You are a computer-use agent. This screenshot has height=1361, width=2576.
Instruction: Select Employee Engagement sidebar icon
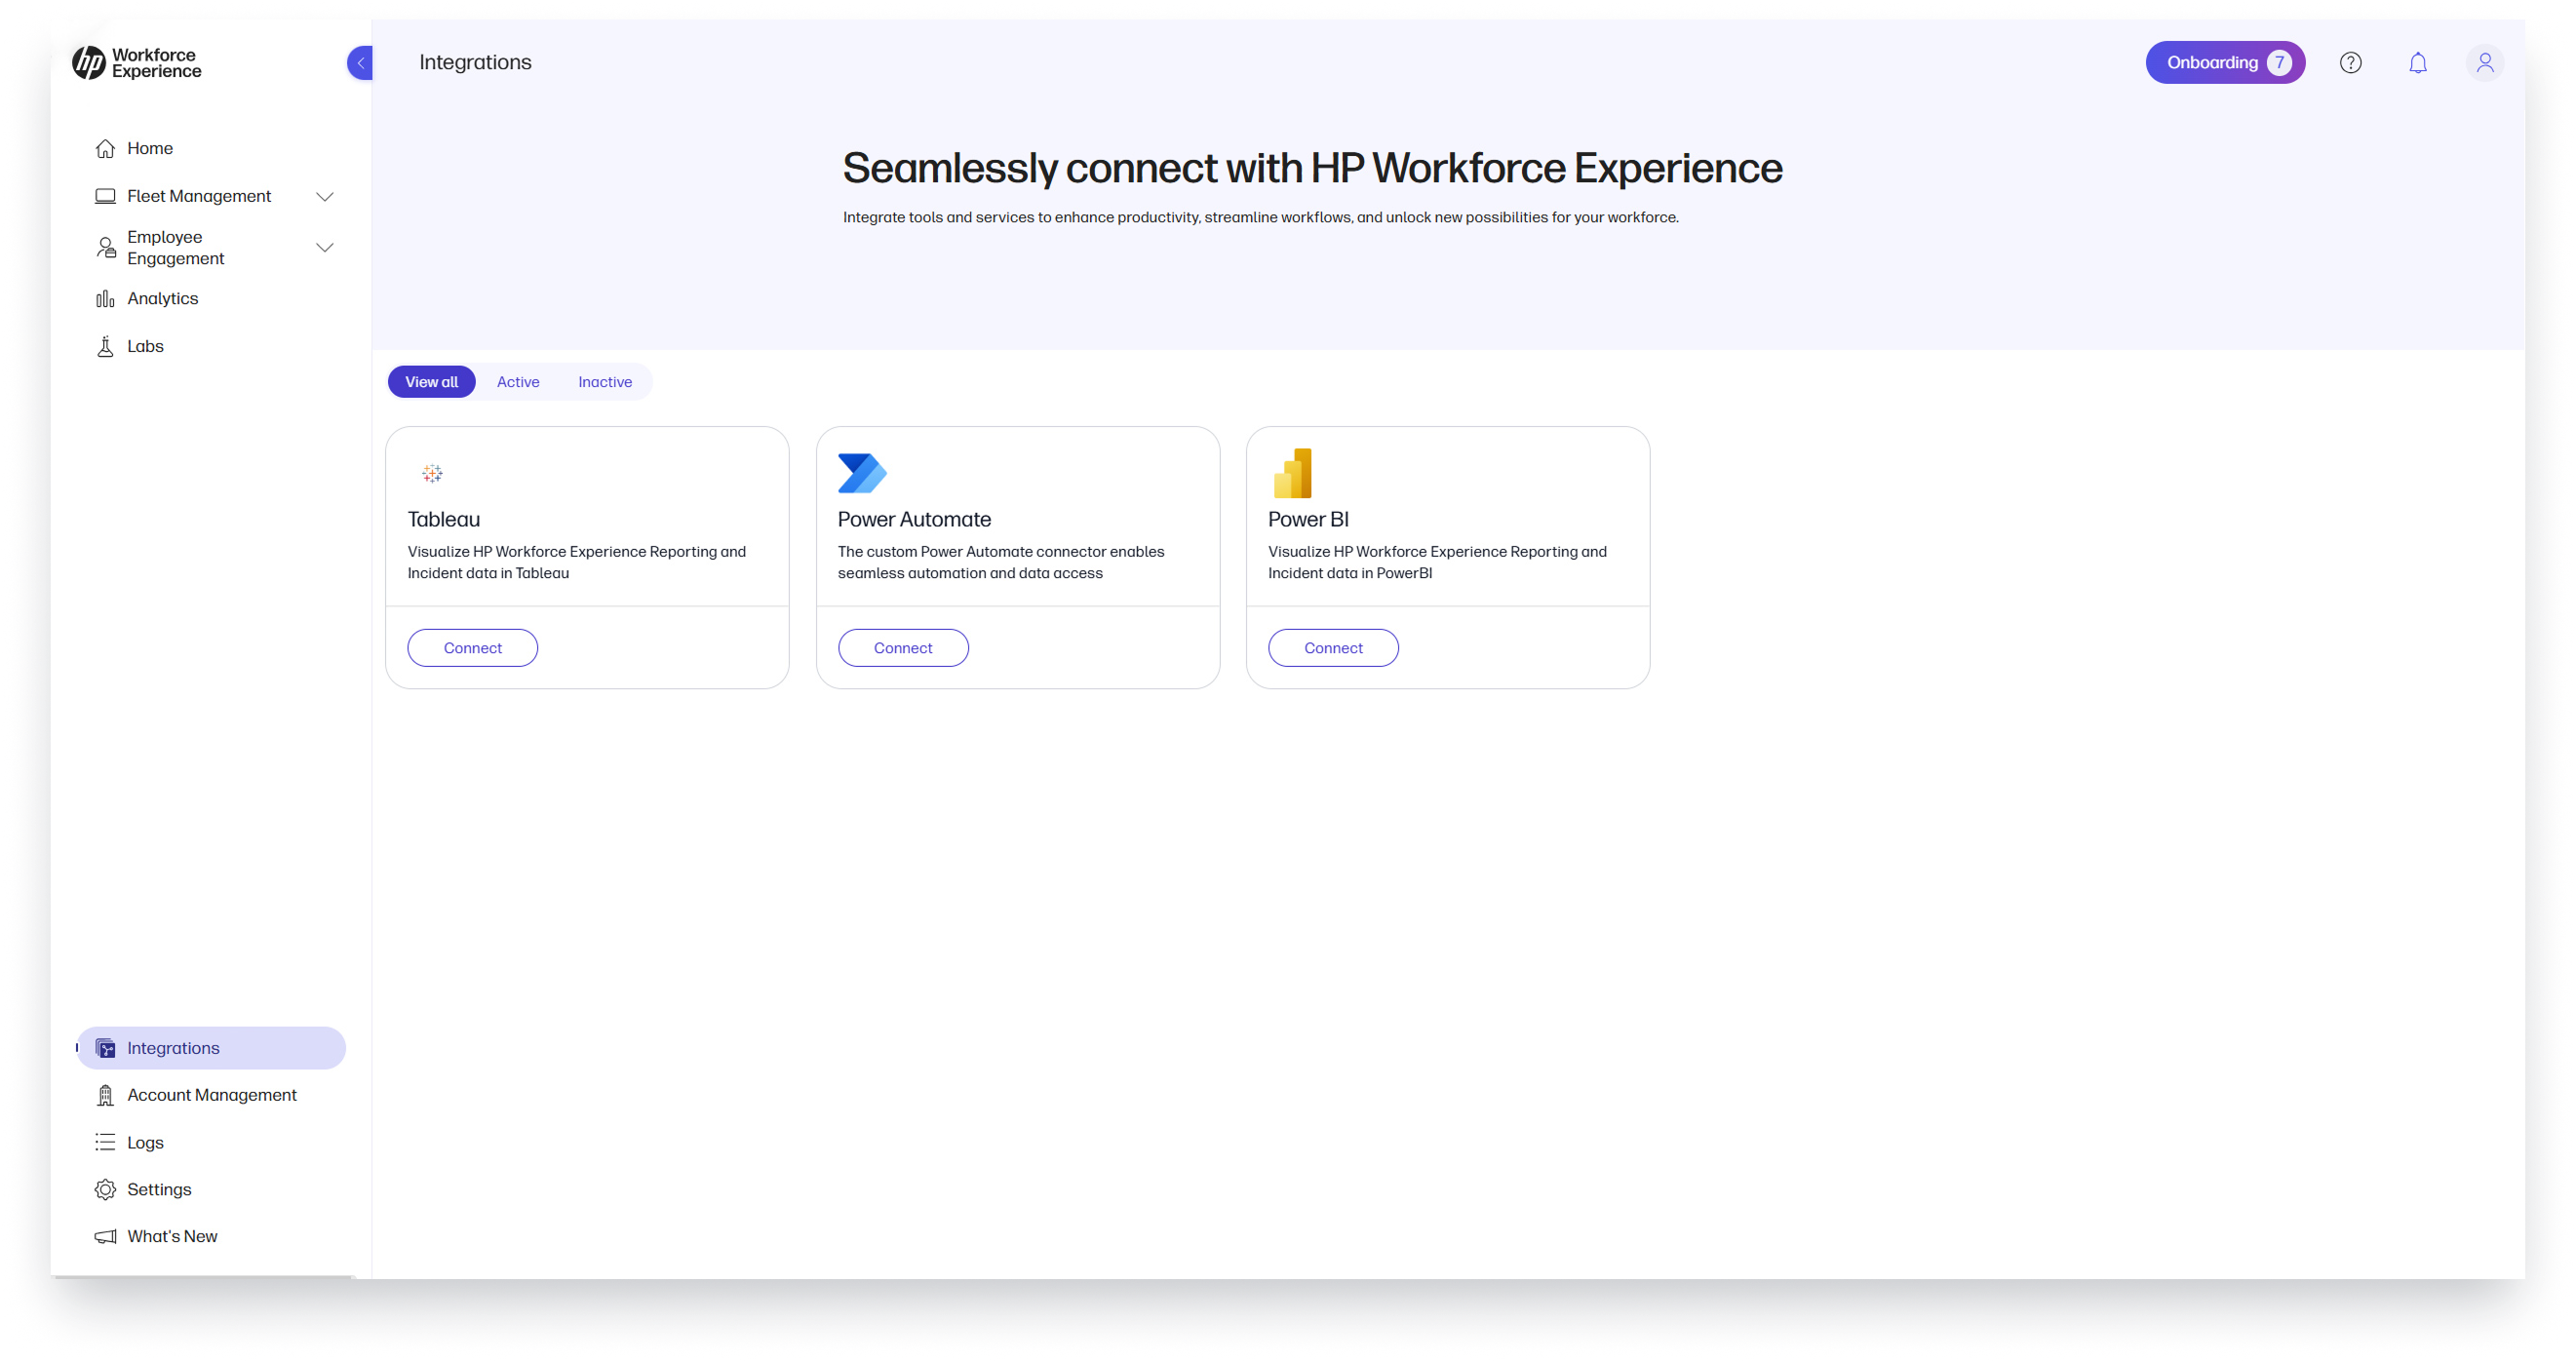click(105, 247)
